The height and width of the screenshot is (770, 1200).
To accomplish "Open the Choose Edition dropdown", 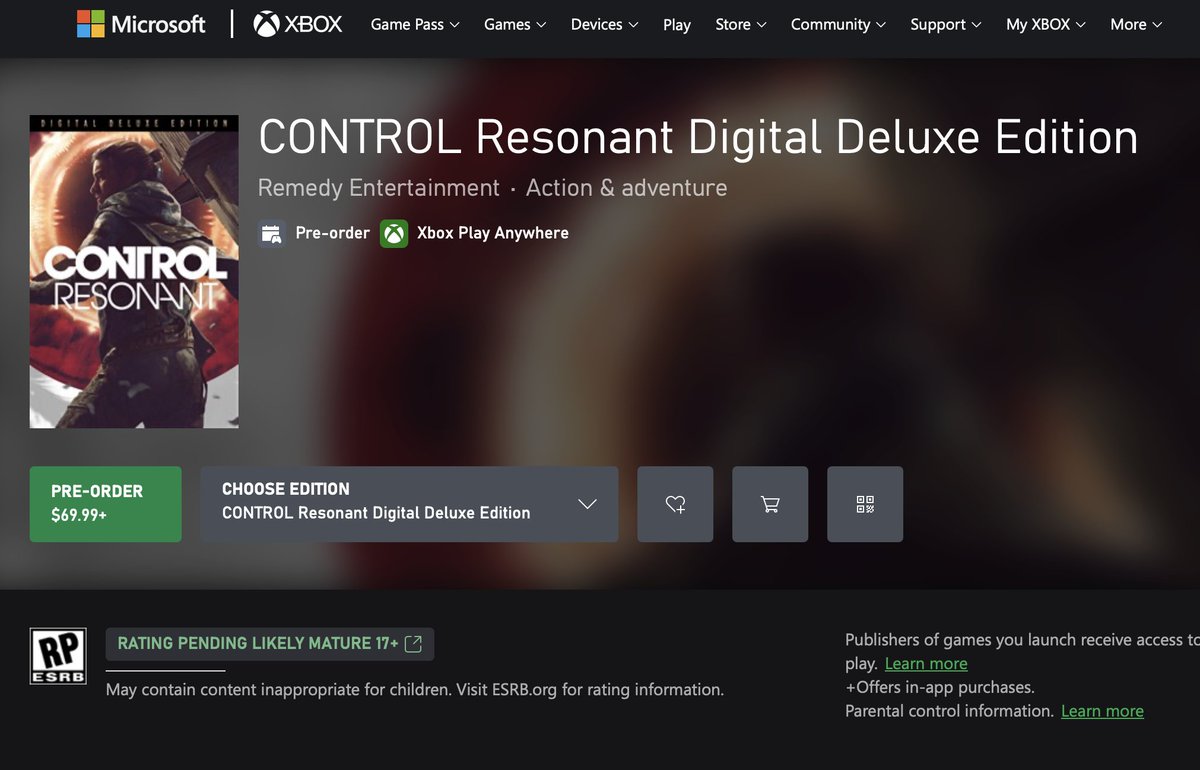I will tap(409, 504).
